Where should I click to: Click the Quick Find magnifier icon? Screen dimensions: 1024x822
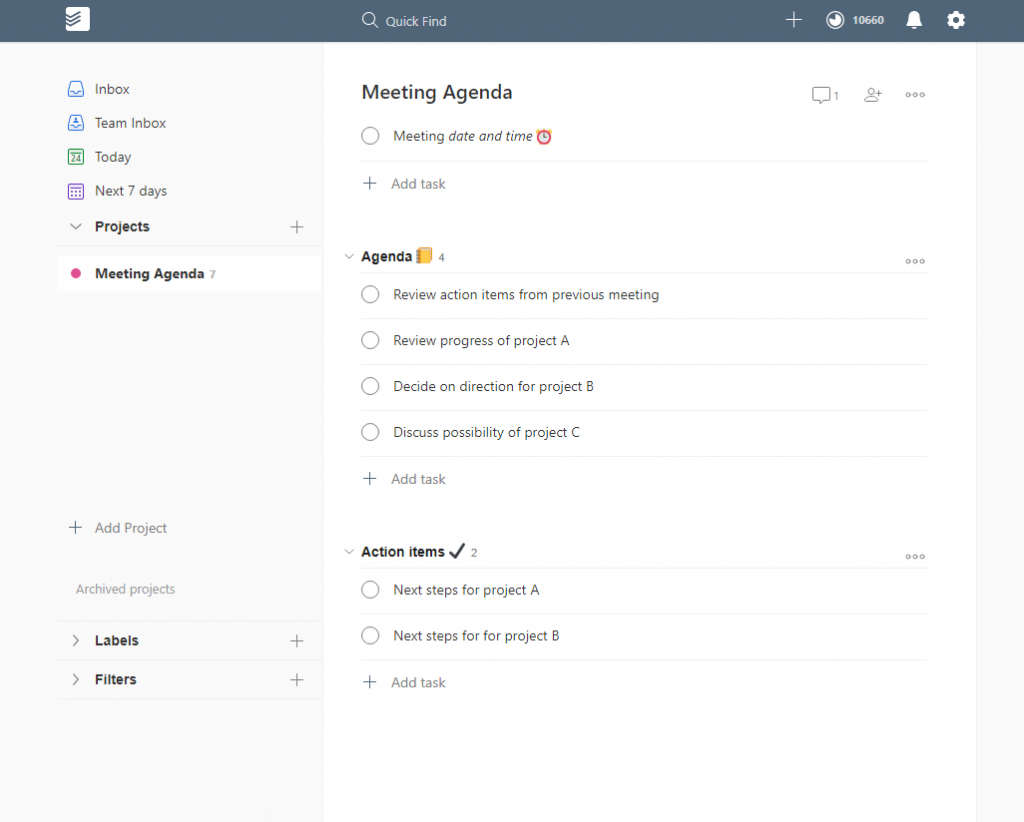370,20
